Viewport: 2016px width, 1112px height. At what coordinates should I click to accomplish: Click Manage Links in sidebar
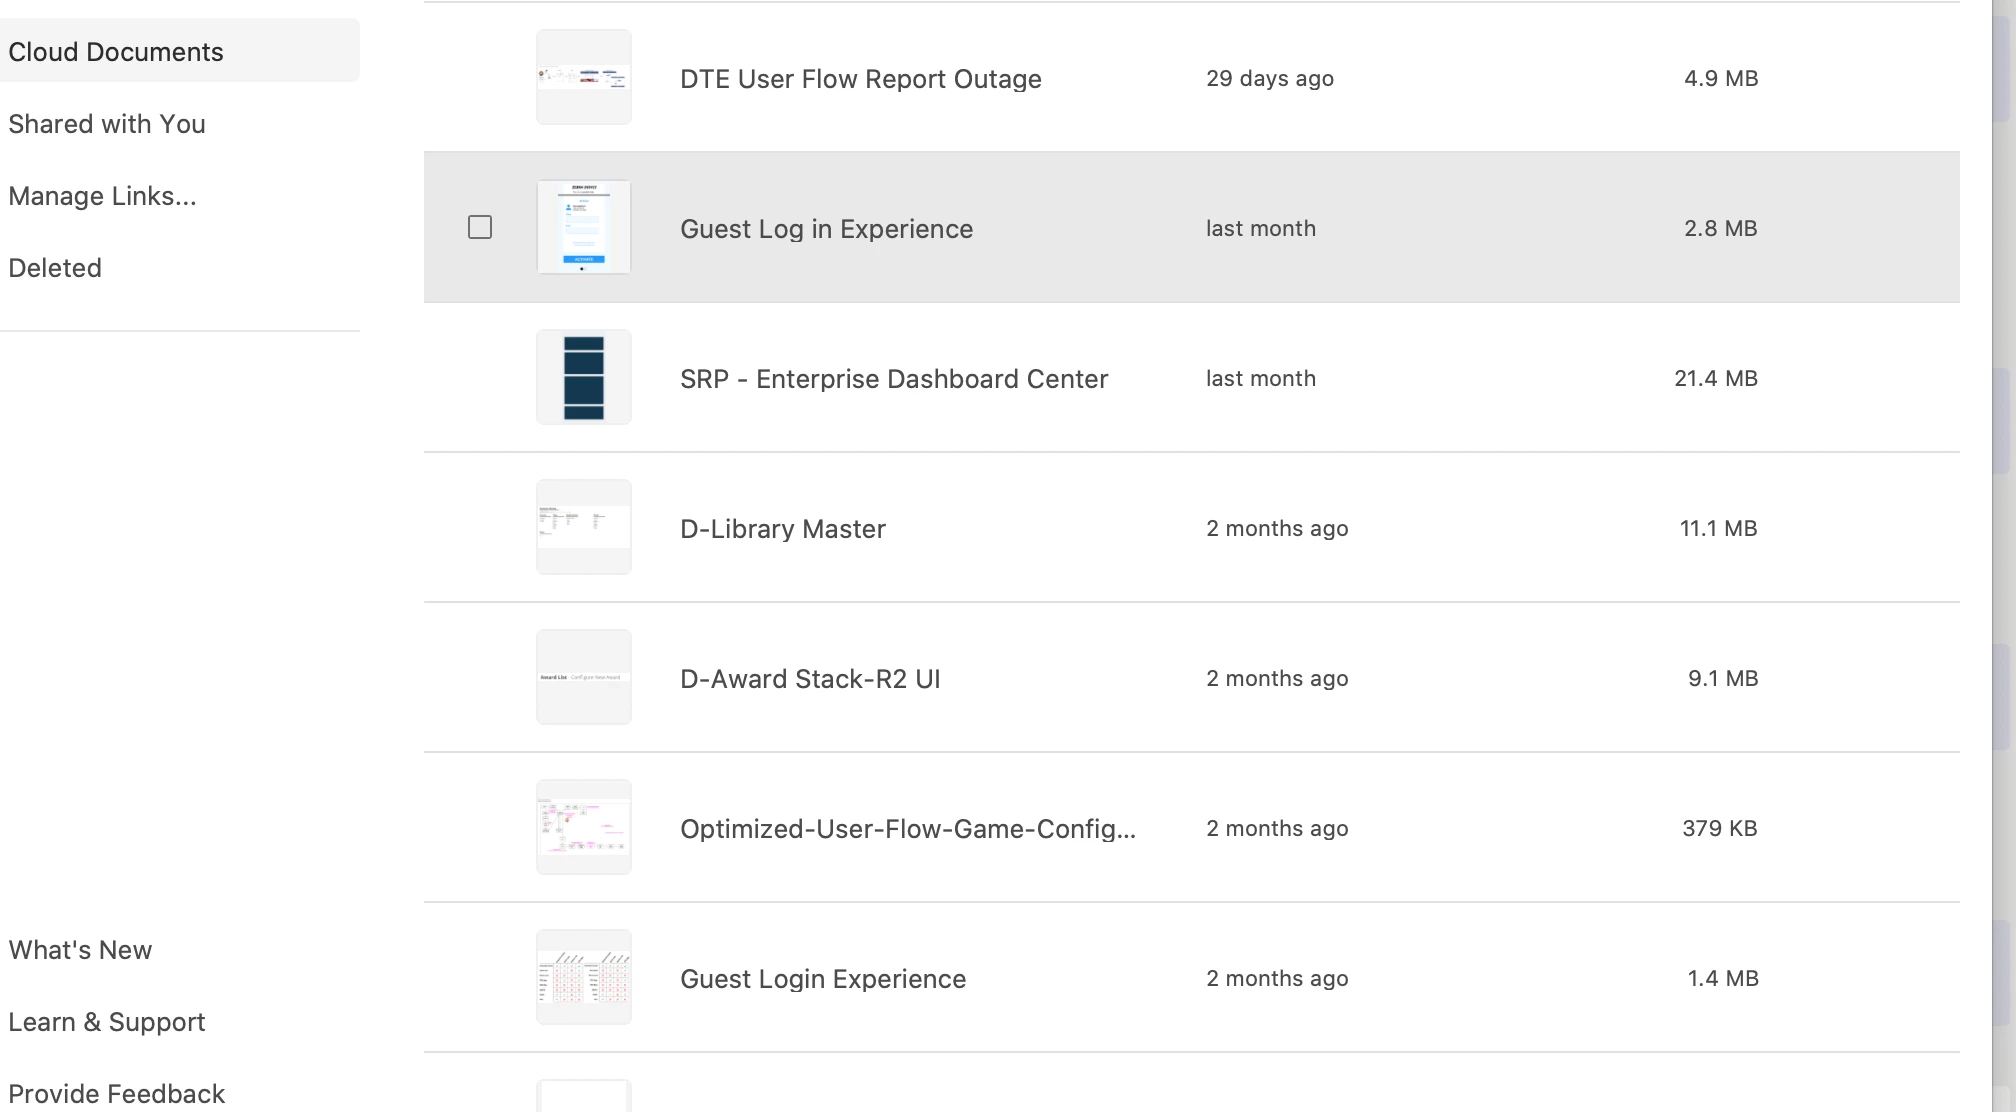pyautogui.click(x=102, y=196)
